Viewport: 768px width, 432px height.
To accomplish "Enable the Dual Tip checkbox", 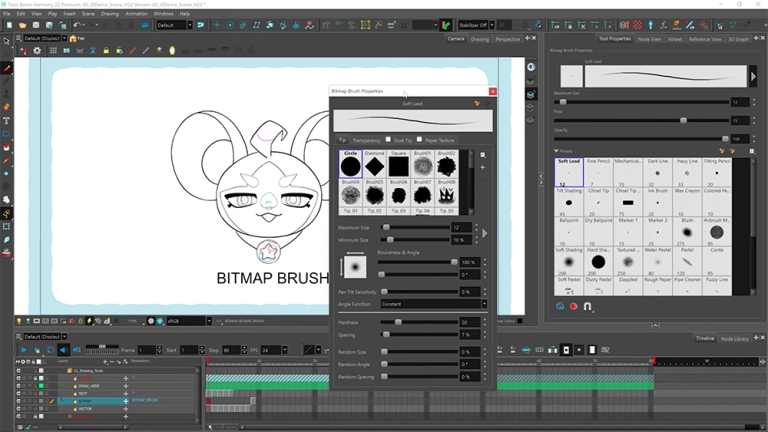I will pos(389,140).
